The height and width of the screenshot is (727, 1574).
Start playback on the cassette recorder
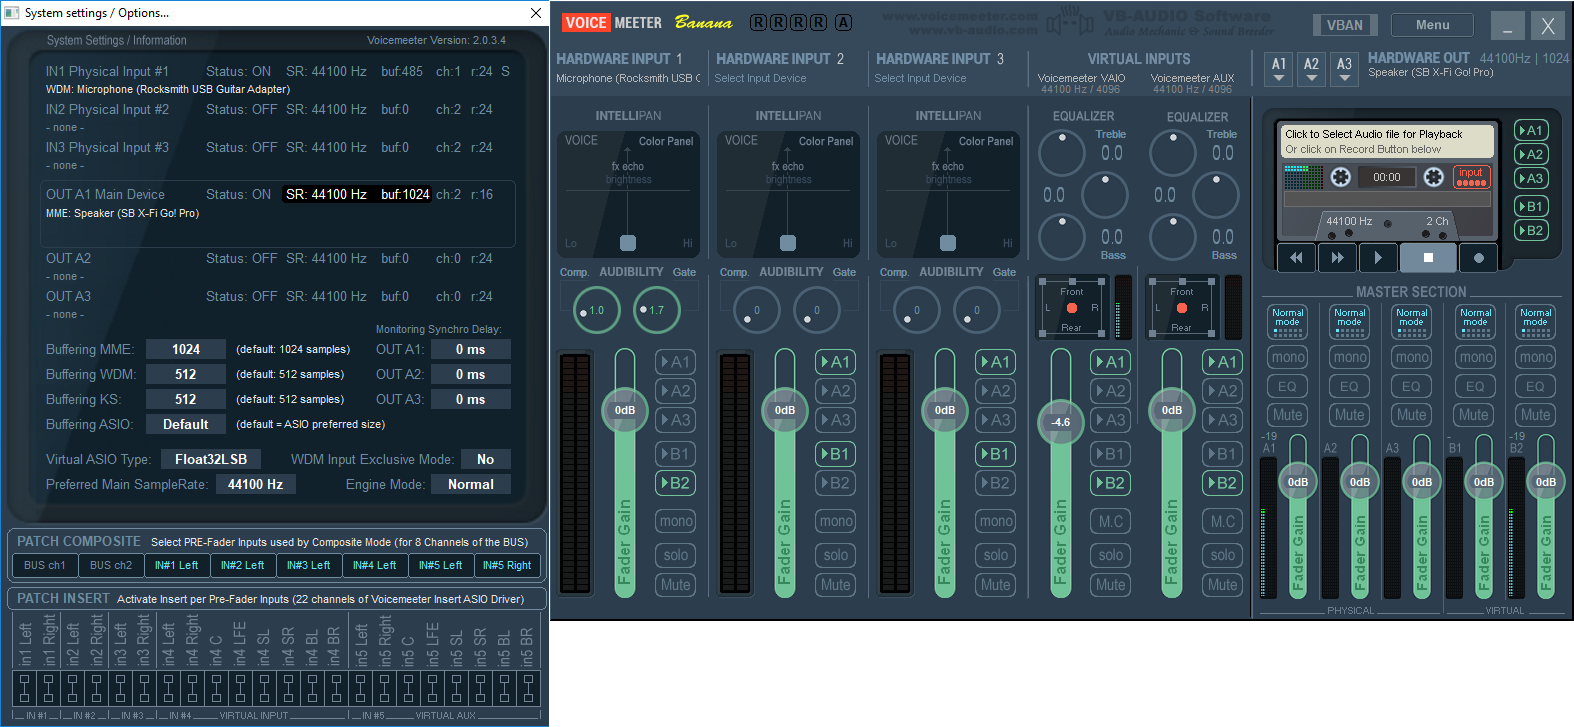tap(1378, 257)
